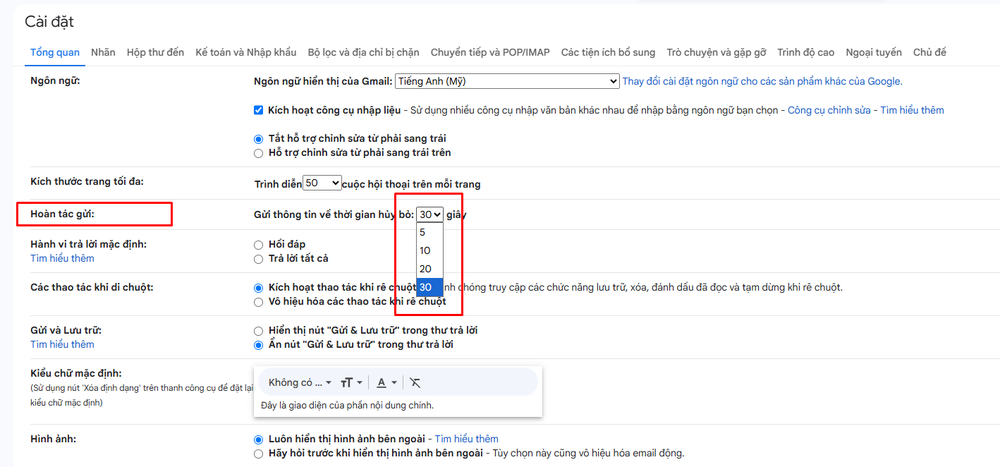Screen dimensions: 1000x467
Task: Open the Hộp thư đến tab
Action: coord(156,52)
